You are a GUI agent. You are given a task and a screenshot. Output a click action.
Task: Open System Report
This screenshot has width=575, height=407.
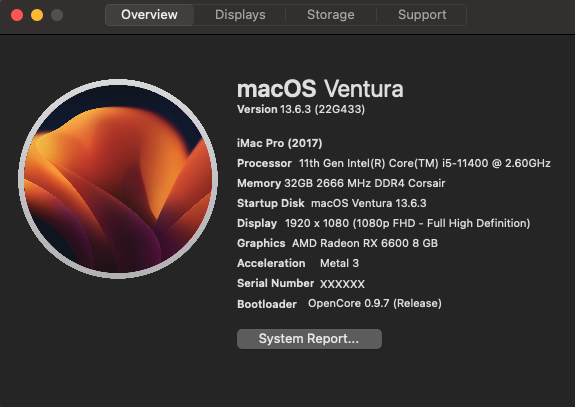pos(309,339)
